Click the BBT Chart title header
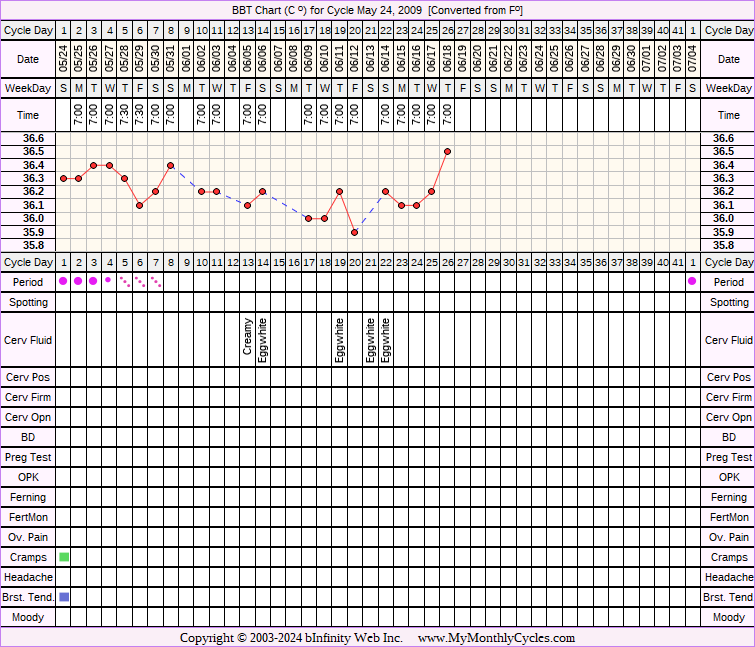This screenshot has width=755, height=647. click(x=377, y=10)
